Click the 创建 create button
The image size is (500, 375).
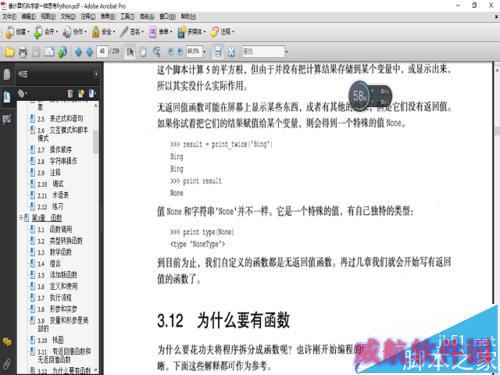pyautogui.click(x=17, y=32)
